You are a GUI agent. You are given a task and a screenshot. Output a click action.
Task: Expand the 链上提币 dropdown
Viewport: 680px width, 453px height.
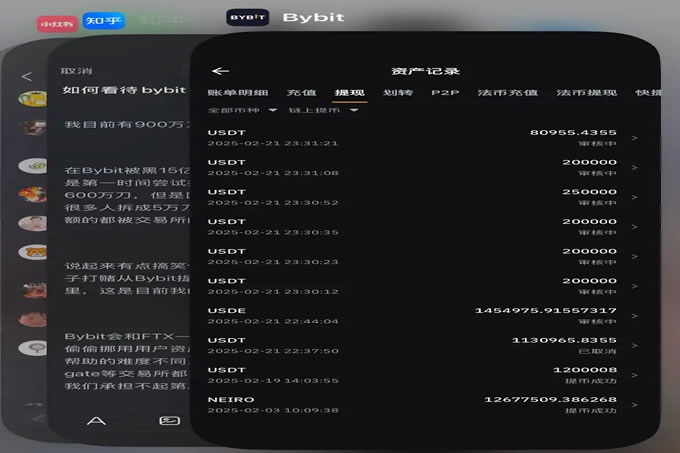coord(323,110)
